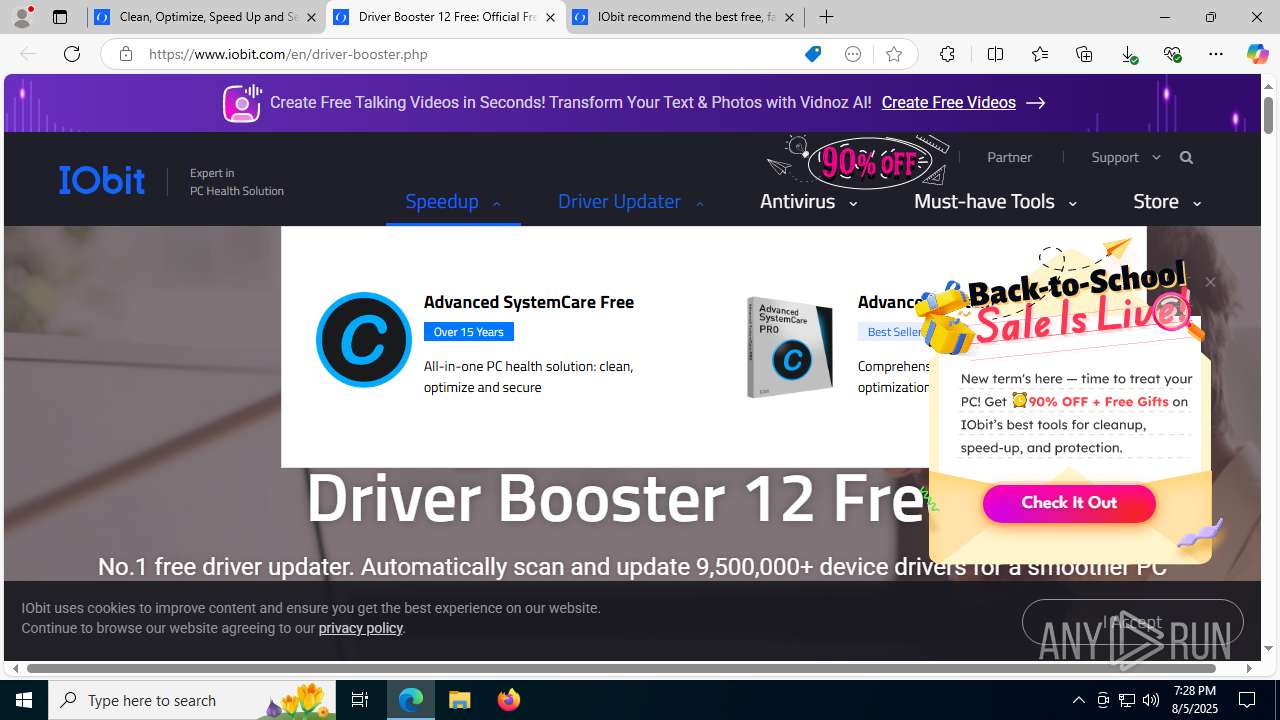Screen dimensions: 1280x720
Task: Click the Over 15 Years badge
Action: [468, 332]
